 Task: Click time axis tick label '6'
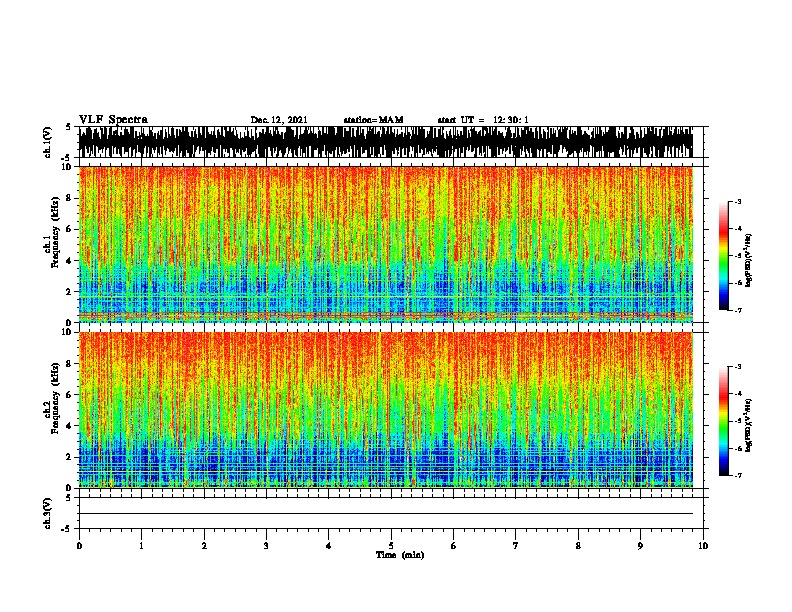click(x=453, y=546)
